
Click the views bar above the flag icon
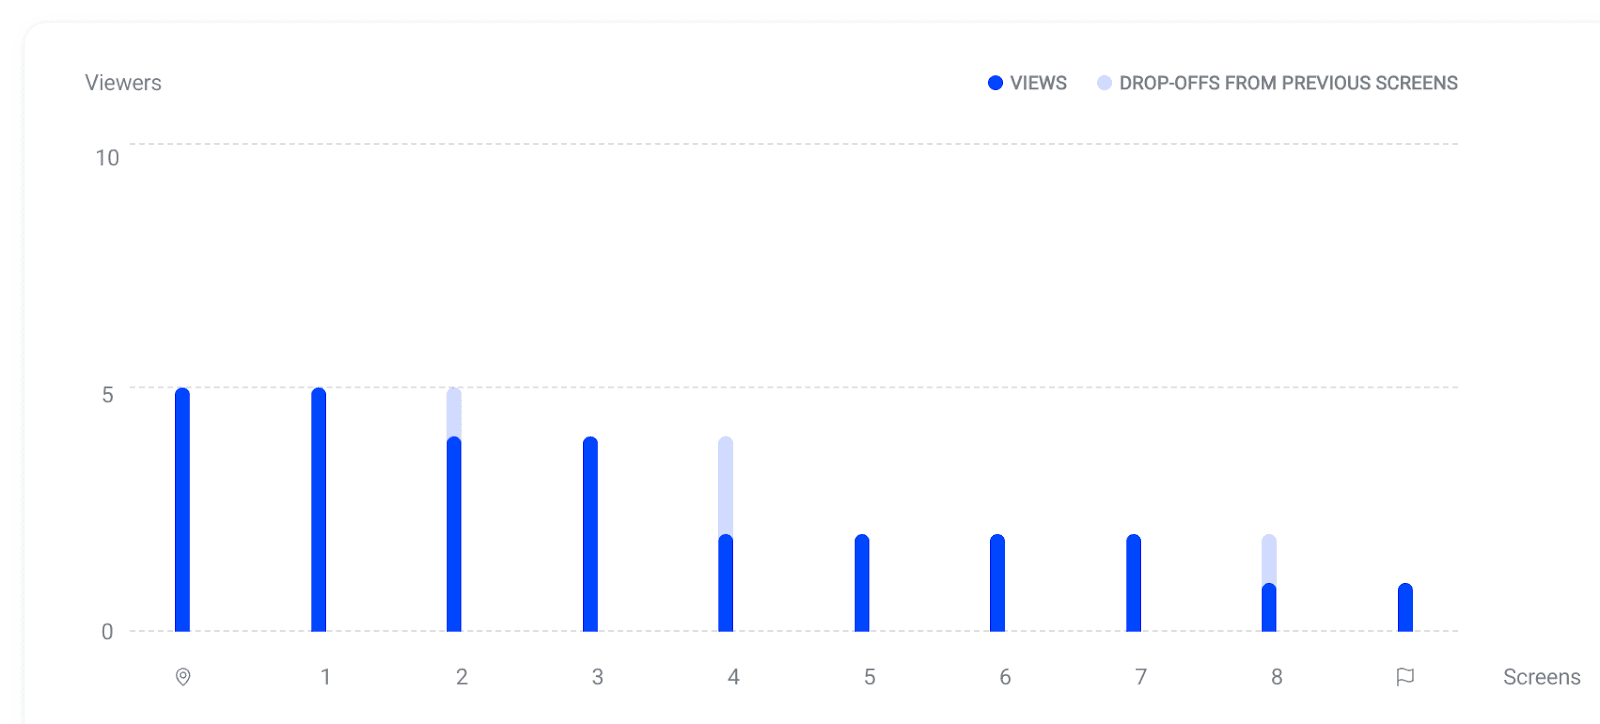coord(1405,607)
